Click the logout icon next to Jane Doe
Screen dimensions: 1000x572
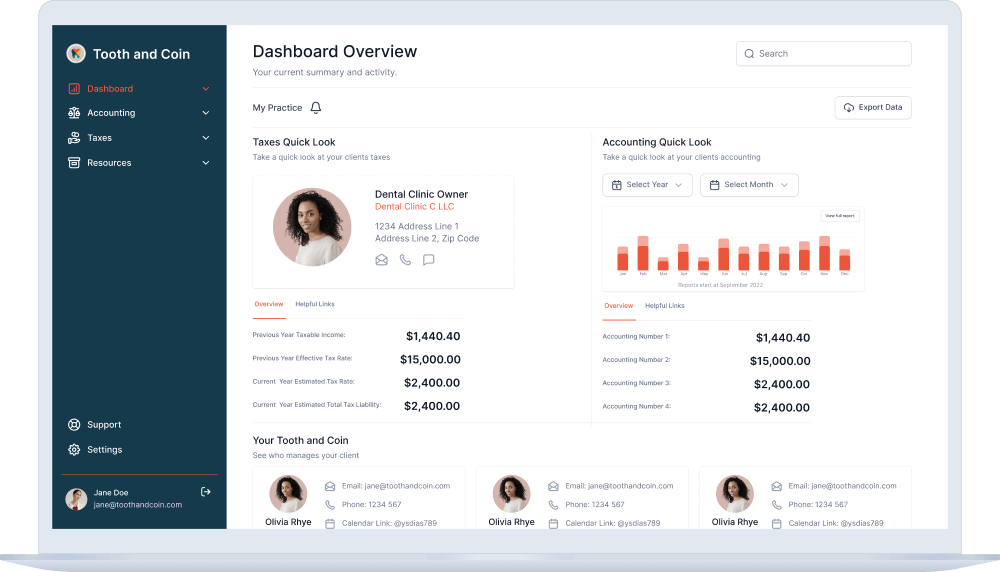205,492
